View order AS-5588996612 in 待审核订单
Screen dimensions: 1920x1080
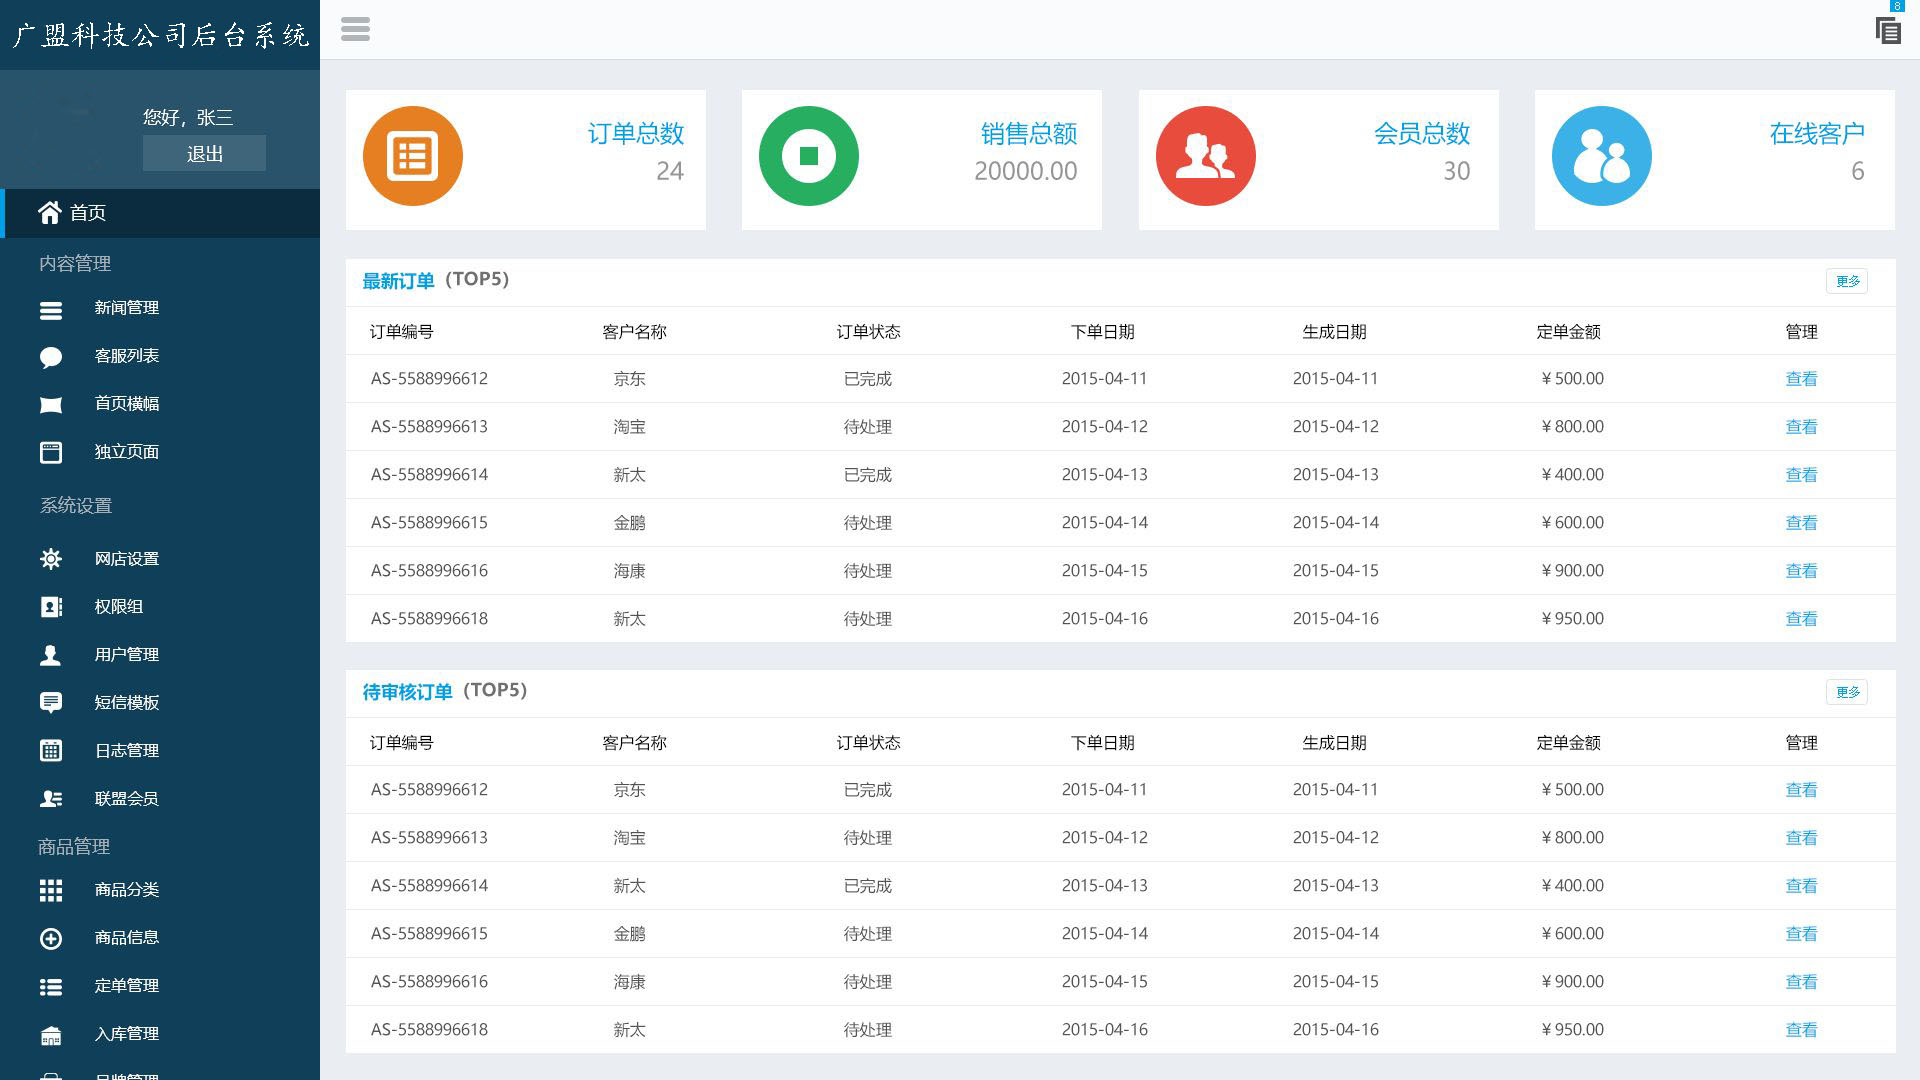pos(1801,790)
